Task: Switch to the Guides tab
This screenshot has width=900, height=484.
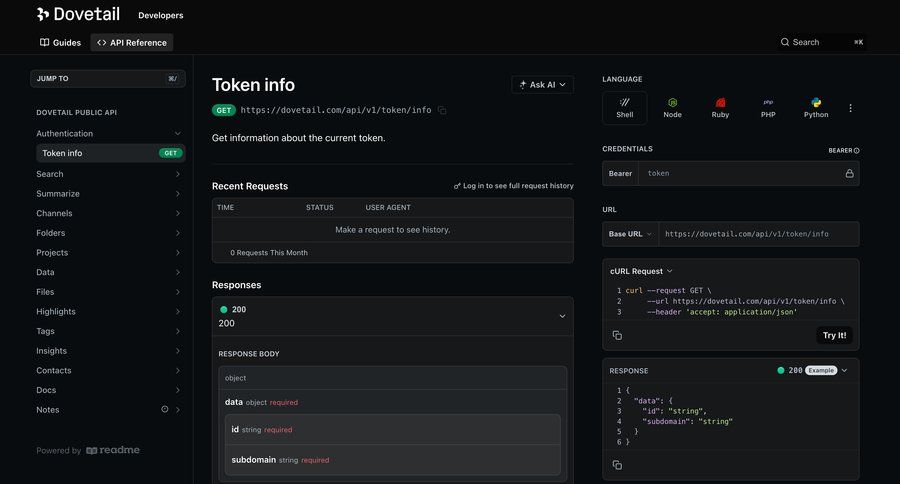Action: (60, 42)
